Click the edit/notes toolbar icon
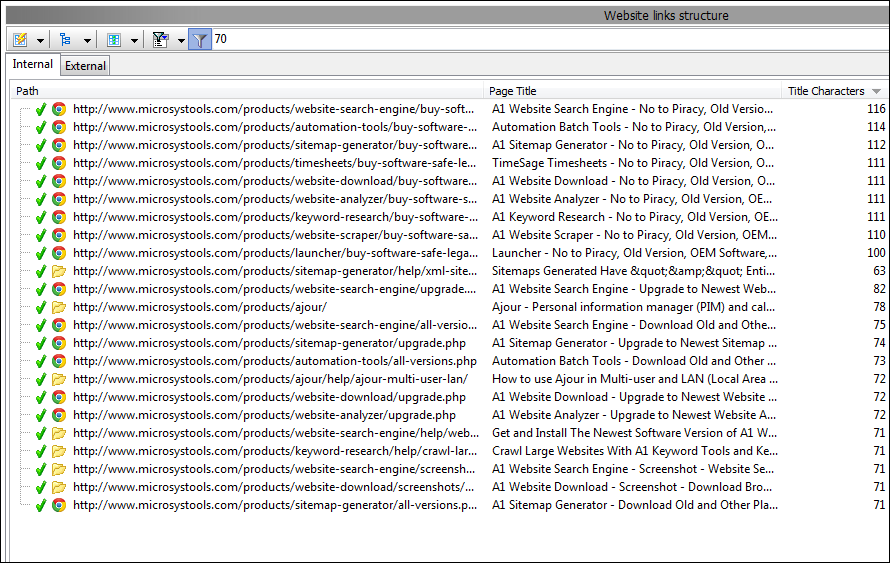 click(x=20, y=40)
